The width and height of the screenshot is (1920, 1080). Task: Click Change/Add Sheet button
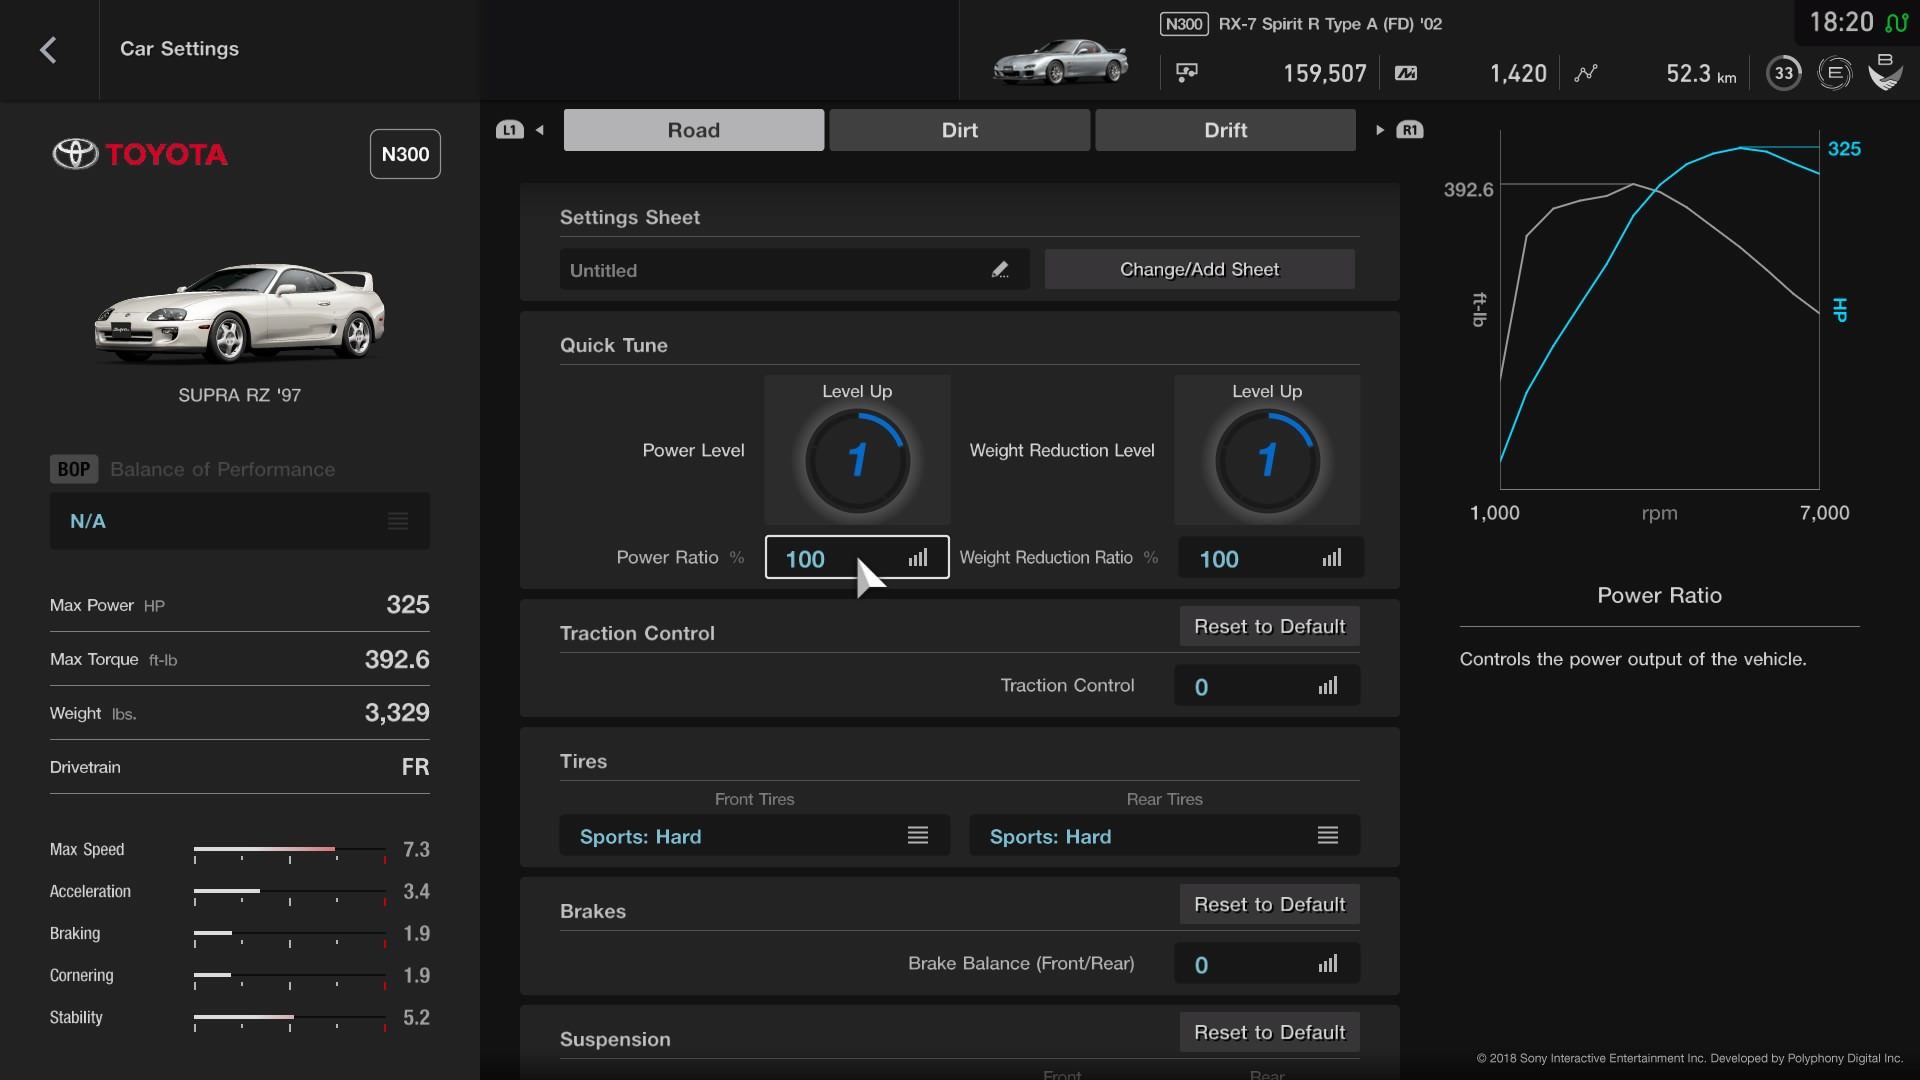[x=1199, y=269]
